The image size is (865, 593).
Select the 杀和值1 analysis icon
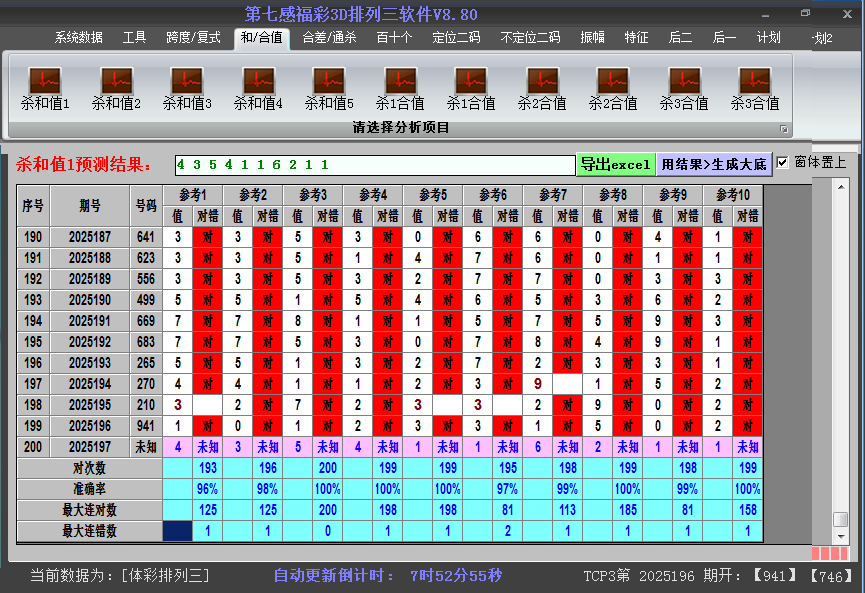point(45,88)
